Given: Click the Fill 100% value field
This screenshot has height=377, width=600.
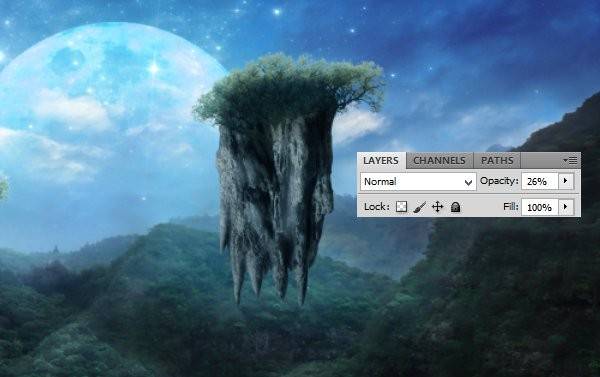Looking at the screenshot, I should tap(540, 207).
